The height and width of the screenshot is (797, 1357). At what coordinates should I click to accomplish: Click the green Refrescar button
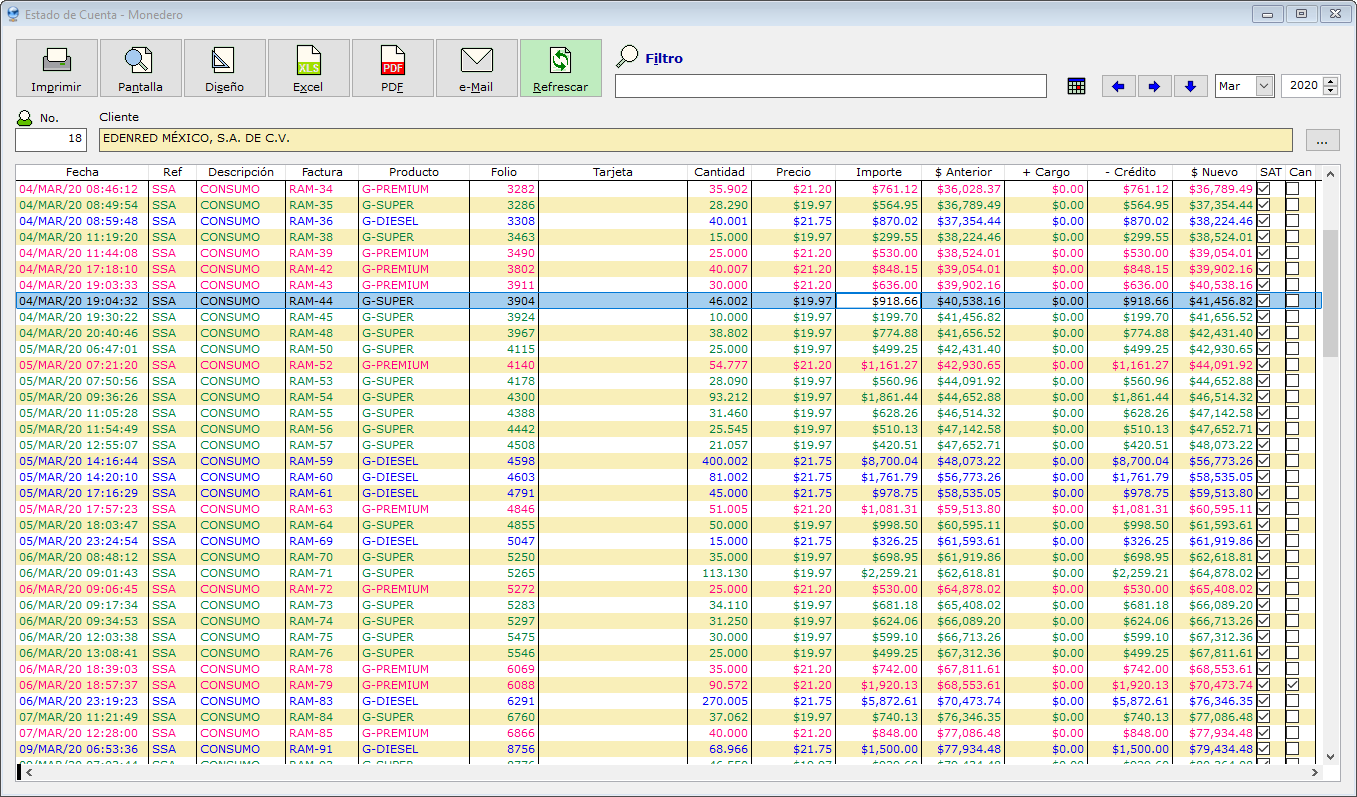click(560, 67)
